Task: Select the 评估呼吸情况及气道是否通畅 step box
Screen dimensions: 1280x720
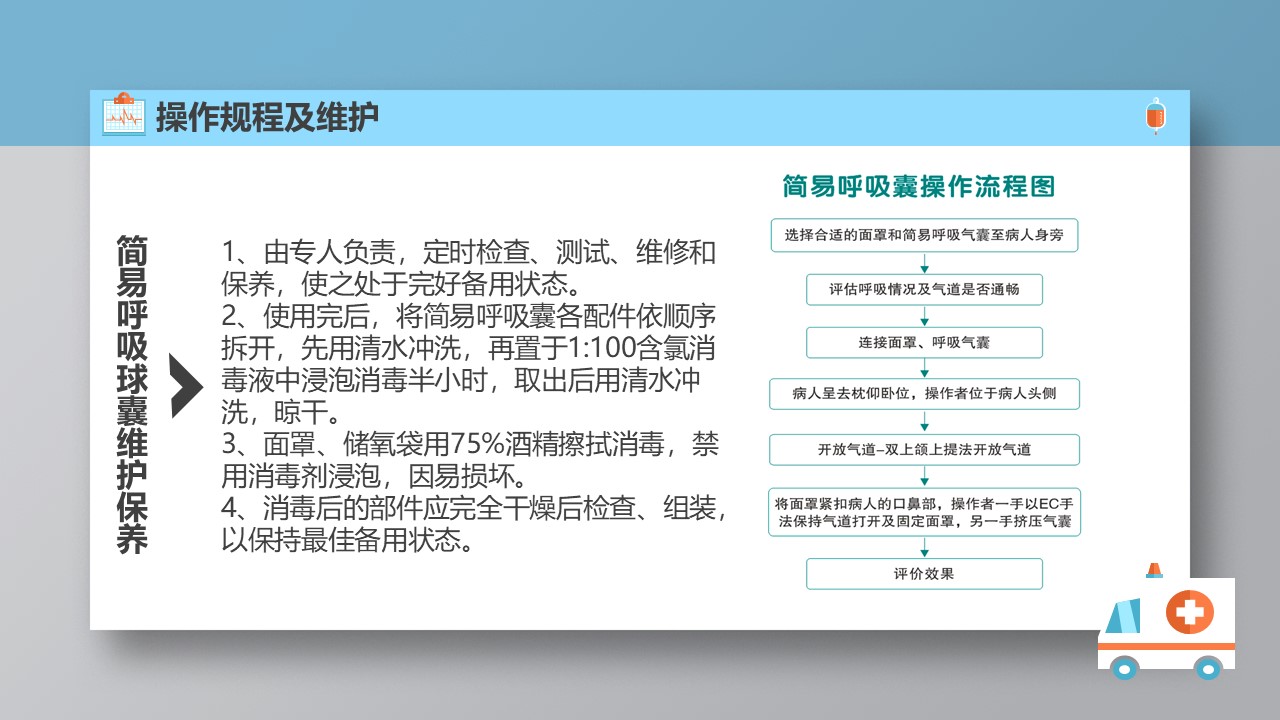Action: click(924, 290)
